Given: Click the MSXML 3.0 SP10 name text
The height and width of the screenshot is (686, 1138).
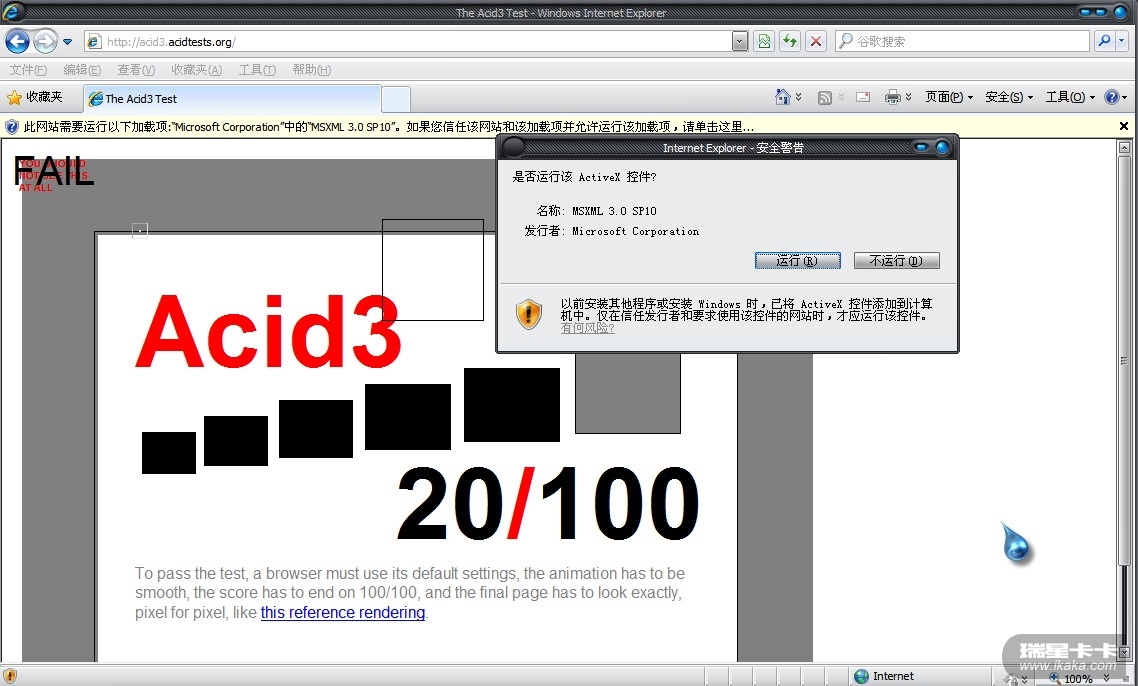Looking at the screenshot, I should [614, 211].
